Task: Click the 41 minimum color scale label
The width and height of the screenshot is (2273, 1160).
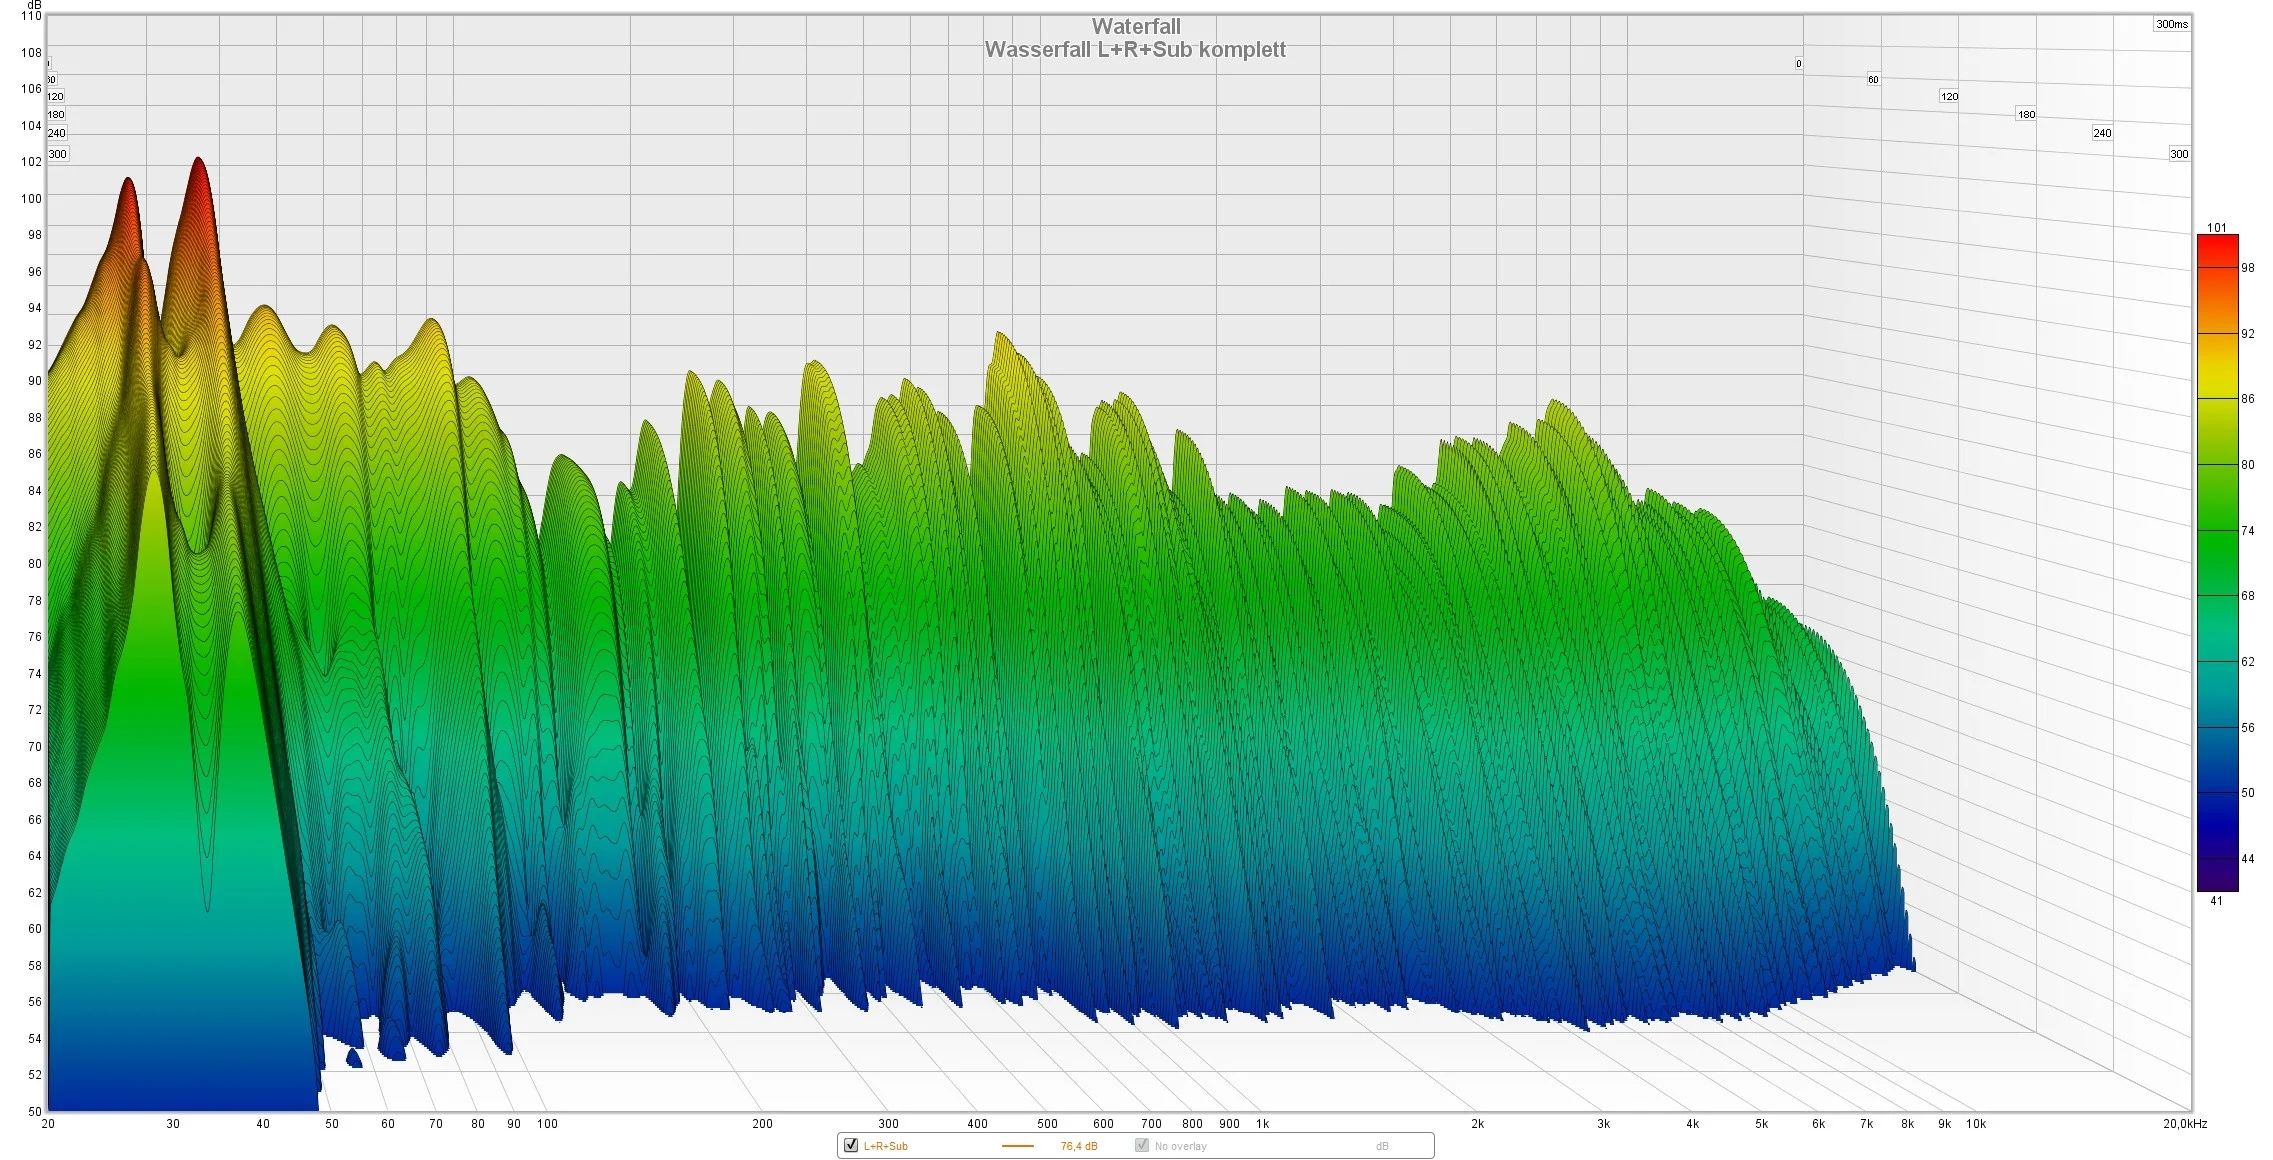Action: (x=2216, y=901)
